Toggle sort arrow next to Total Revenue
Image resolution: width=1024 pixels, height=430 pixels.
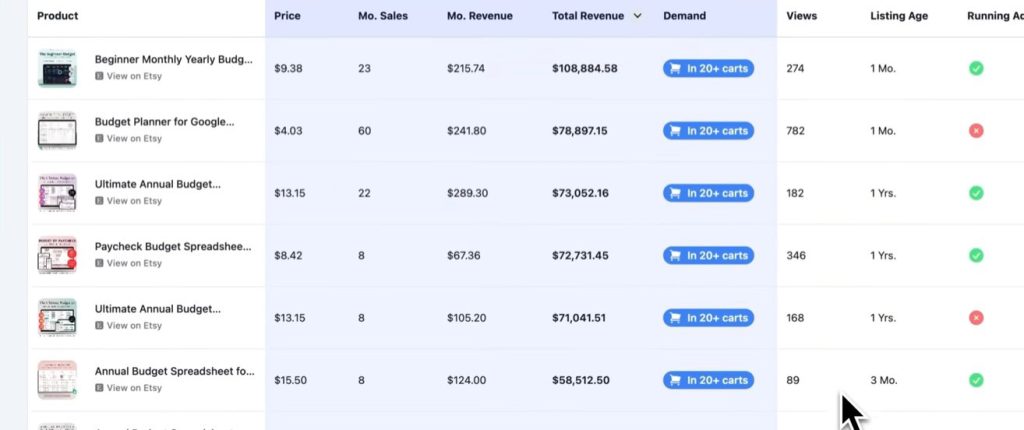[638, 16]
